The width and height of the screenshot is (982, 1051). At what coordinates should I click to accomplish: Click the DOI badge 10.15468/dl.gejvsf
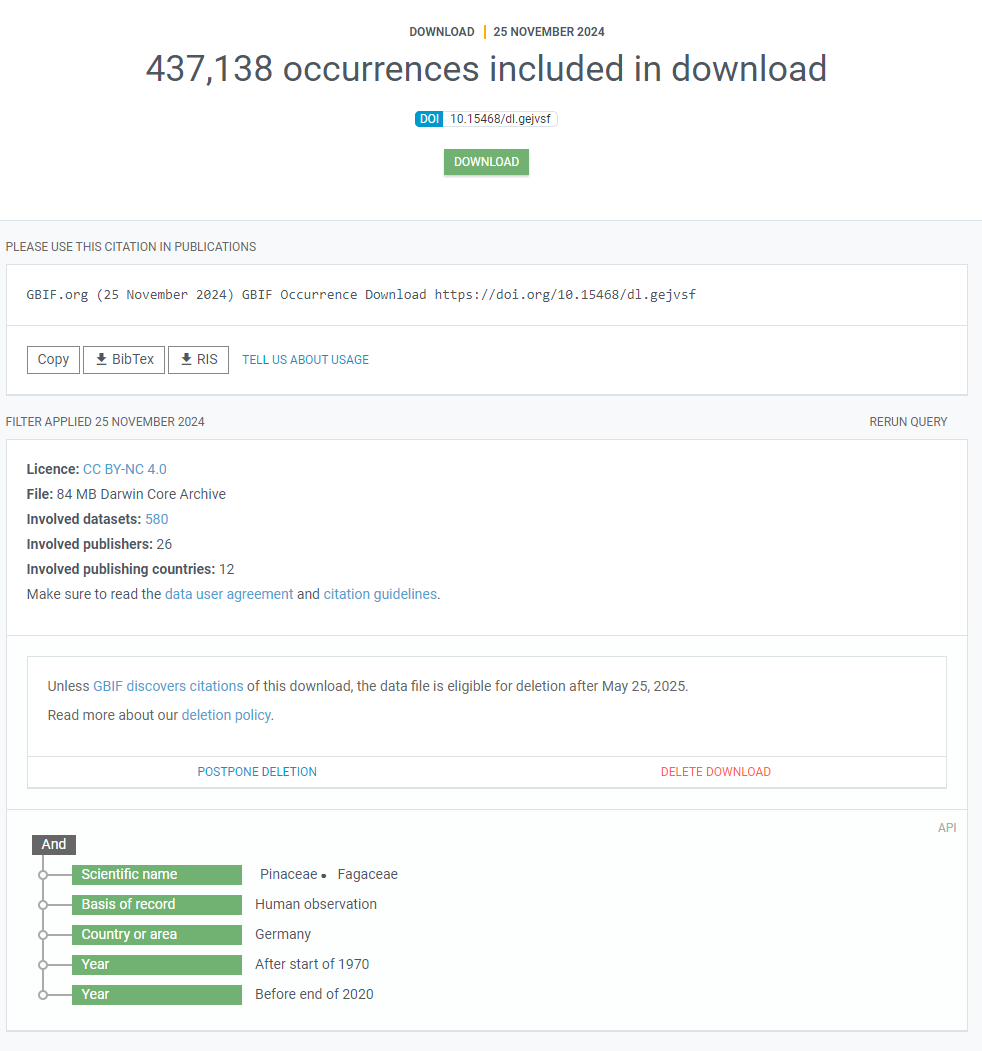[x=486, y=119]
